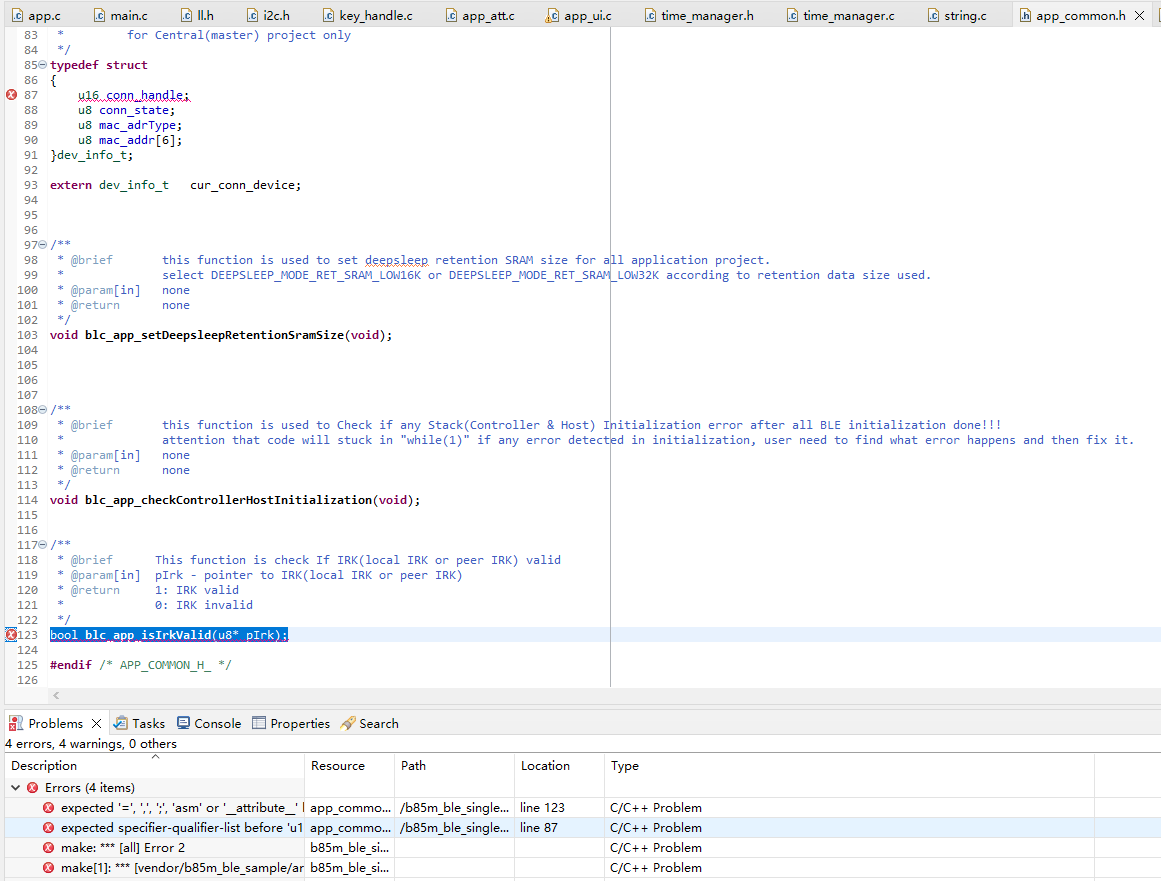Image resolution: width=1161 pixels, height=881 pixels.
Task: Click the app_ui.c tab file icon
Action: [552, 15]
